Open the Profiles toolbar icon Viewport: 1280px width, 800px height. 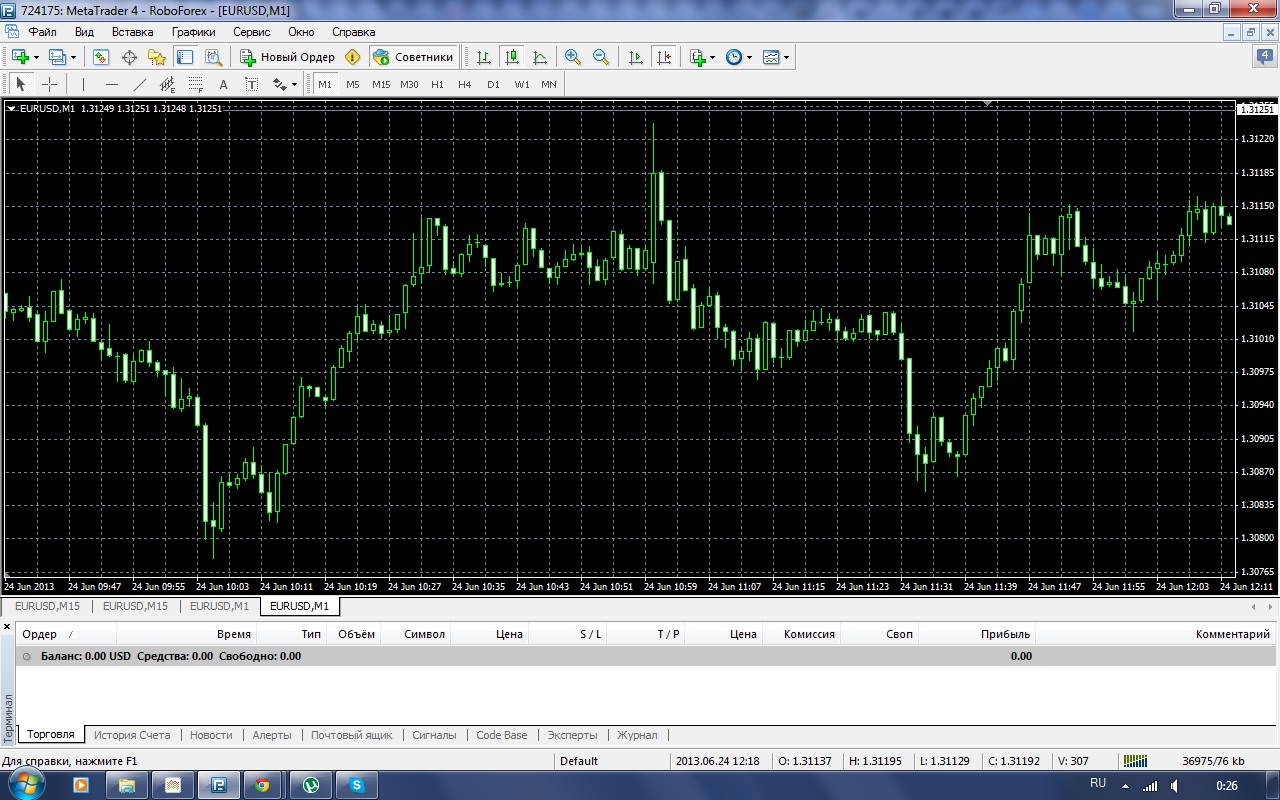point(57,57)
